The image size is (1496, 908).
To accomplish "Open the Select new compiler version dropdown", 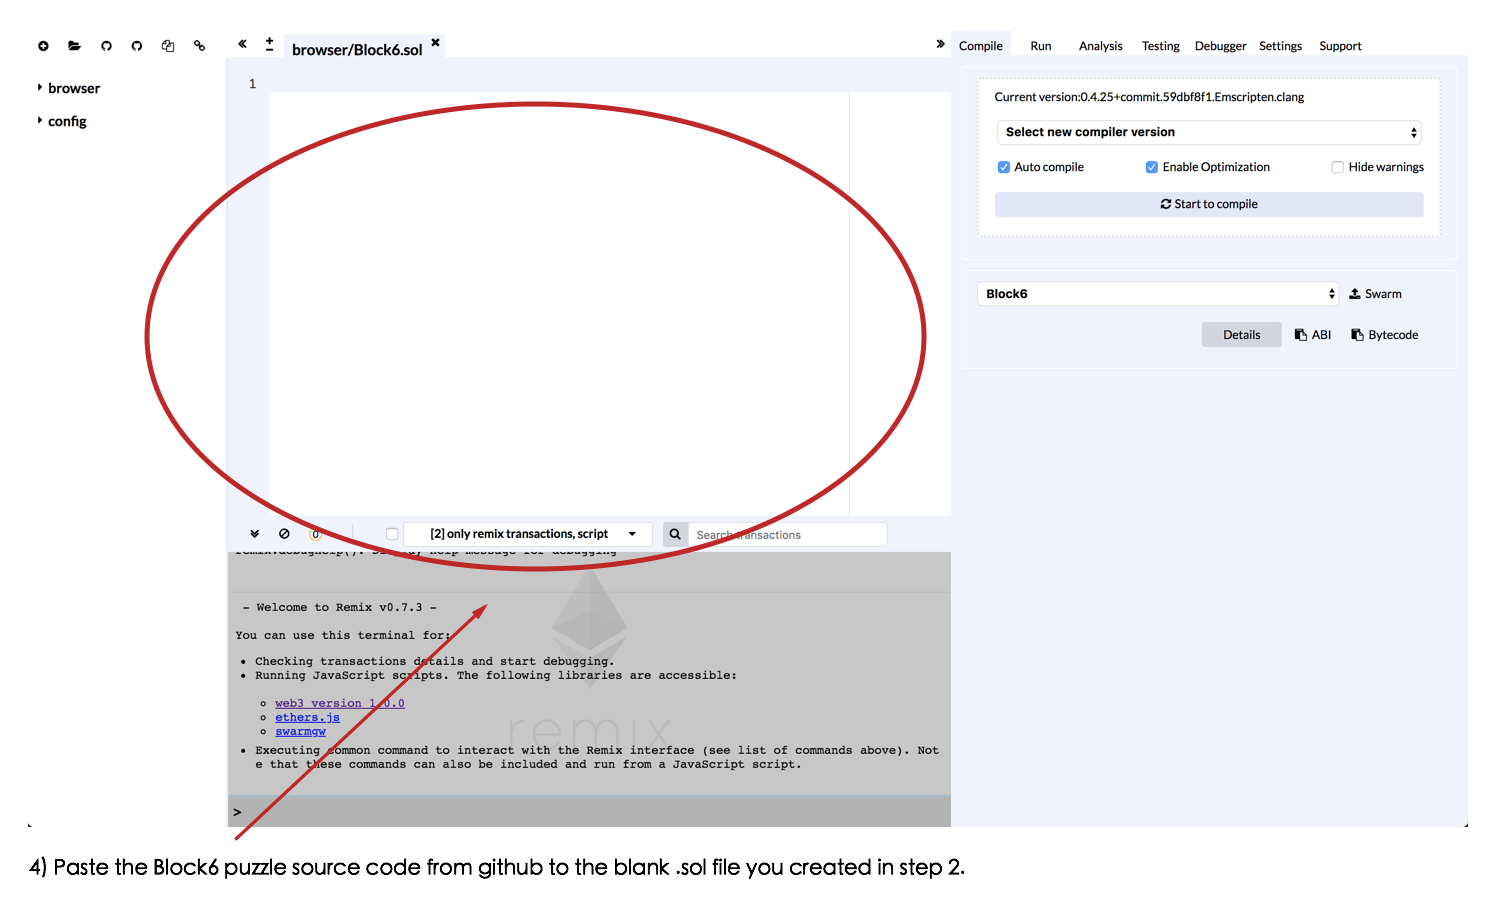I will click(1209, 132).
